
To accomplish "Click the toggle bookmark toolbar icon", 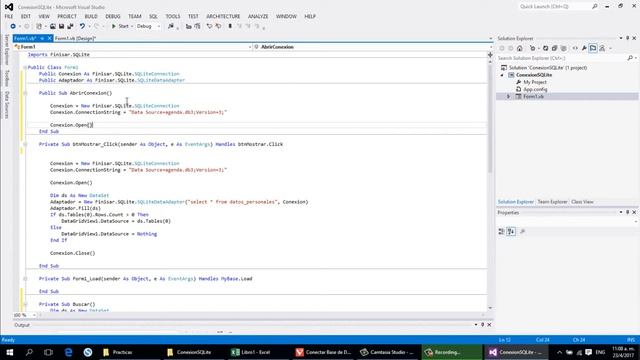I will click(230, 26).
